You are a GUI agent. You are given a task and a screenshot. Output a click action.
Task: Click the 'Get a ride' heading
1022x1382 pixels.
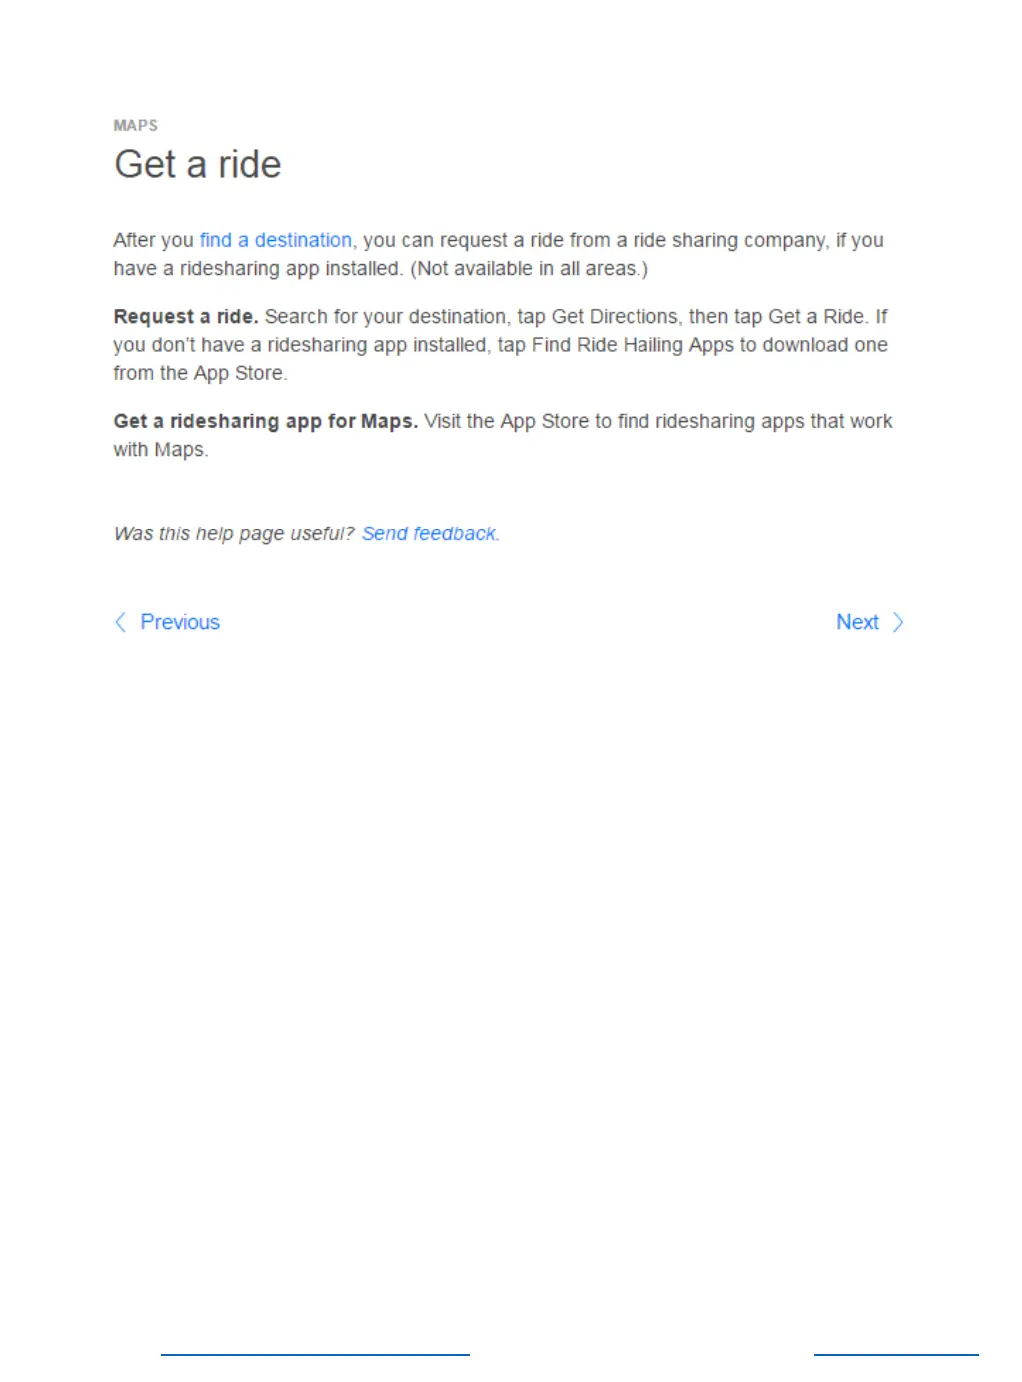(198, 164)
